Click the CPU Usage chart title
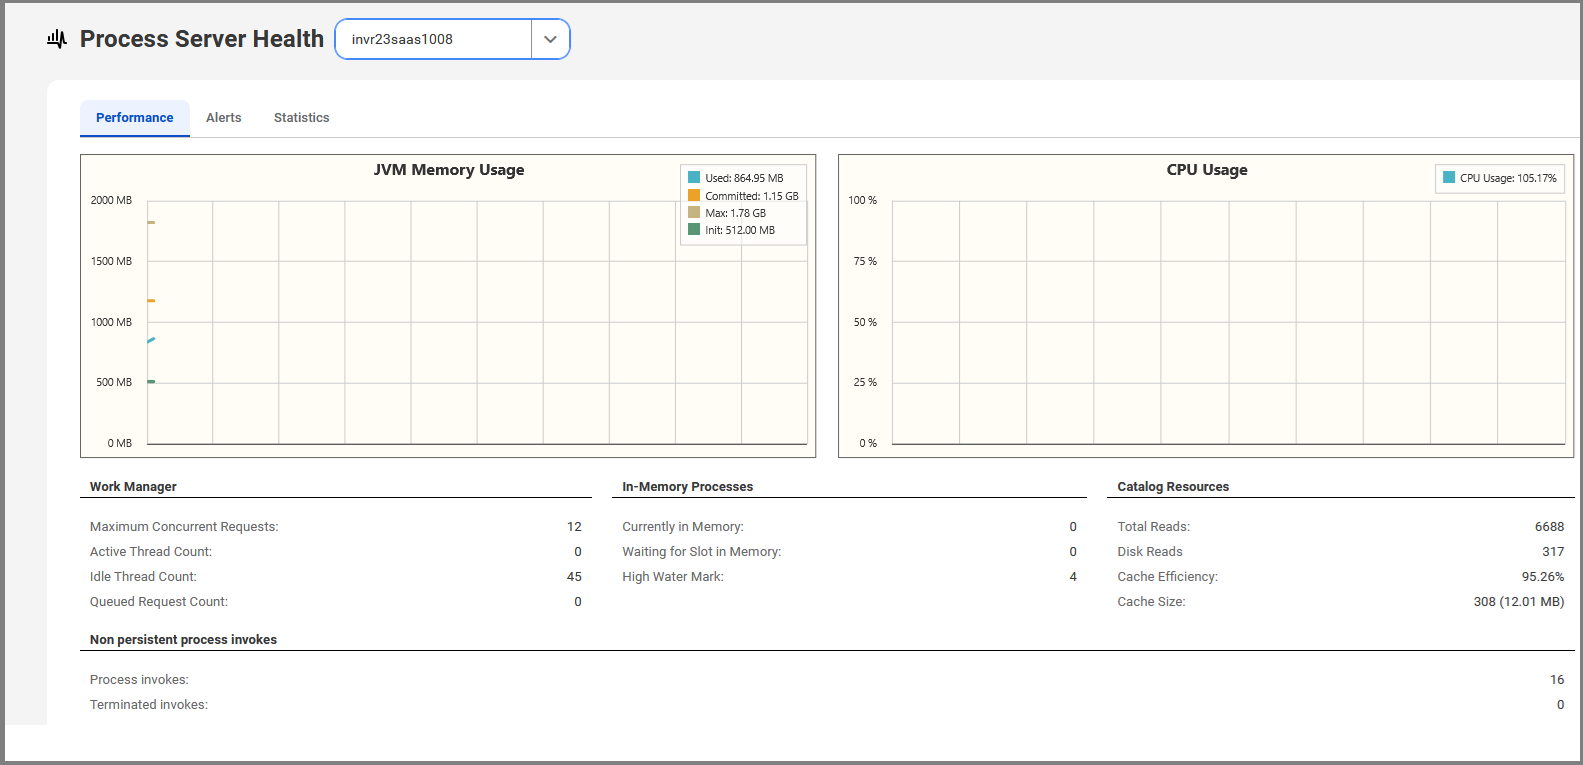1583x765 pixels. click(1207, 170)
